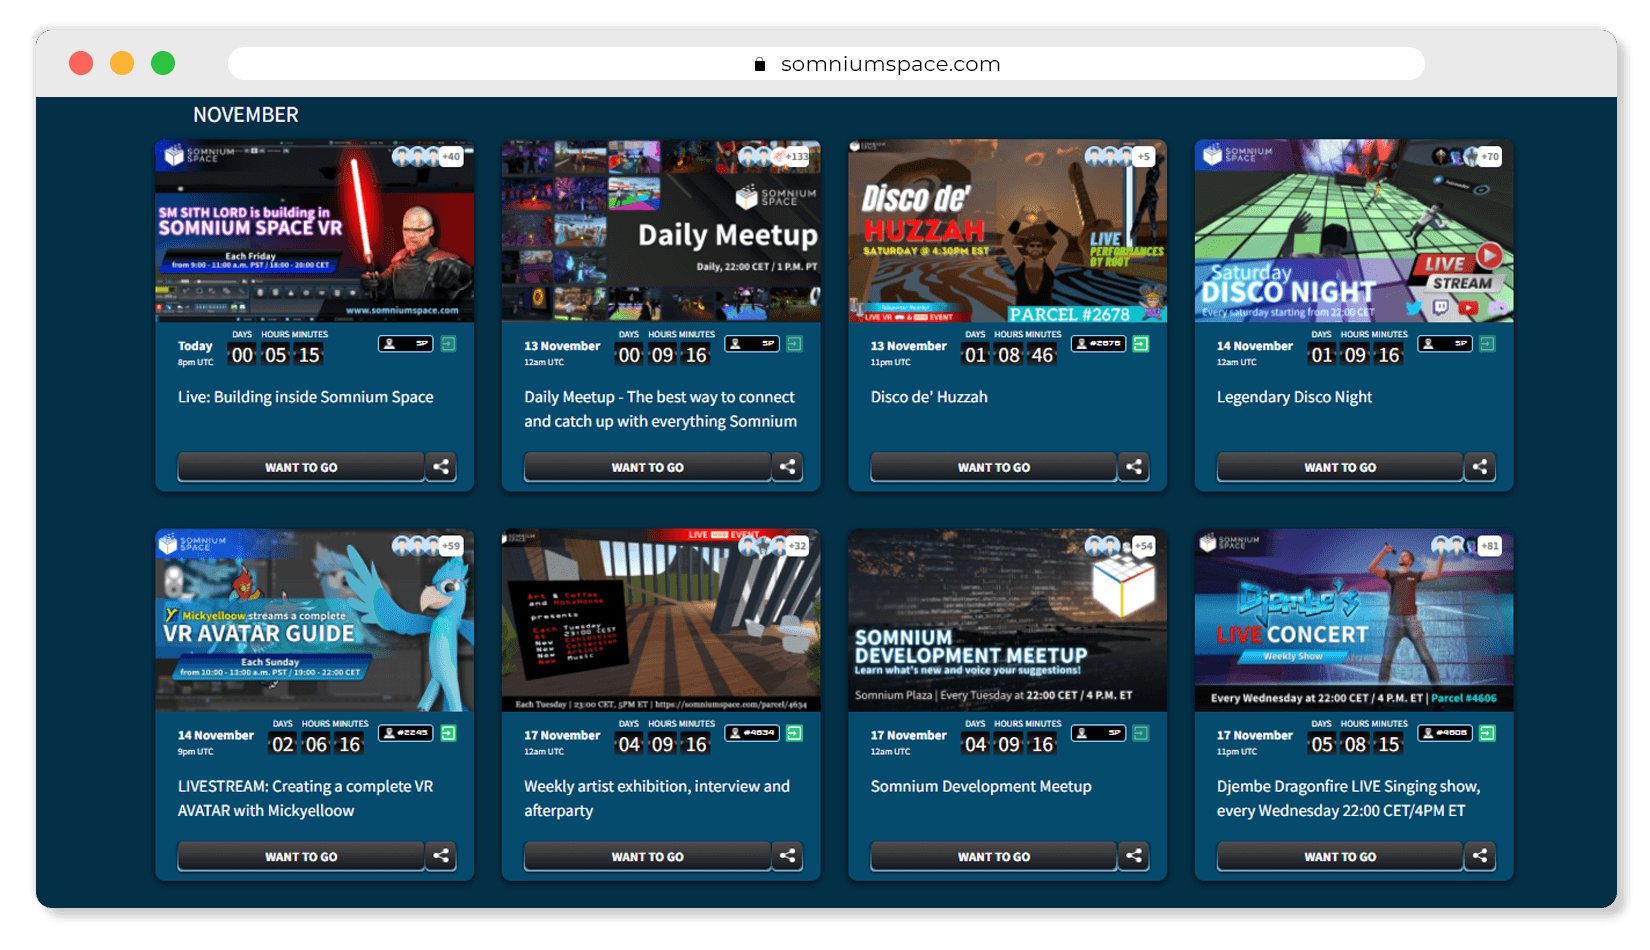Click the green maximize window button
Viewport: 1650px width, 950px height.
pyautogui.click(x=163, y=64)
